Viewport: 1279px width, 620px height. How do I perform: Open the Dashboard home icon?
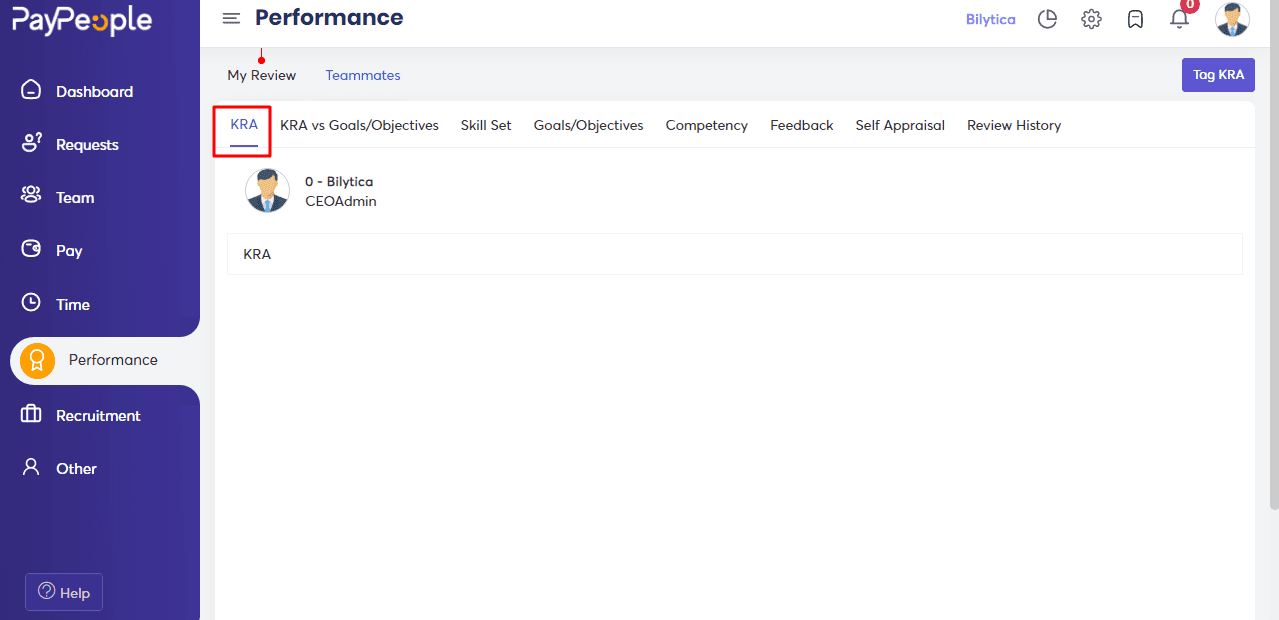31,90
